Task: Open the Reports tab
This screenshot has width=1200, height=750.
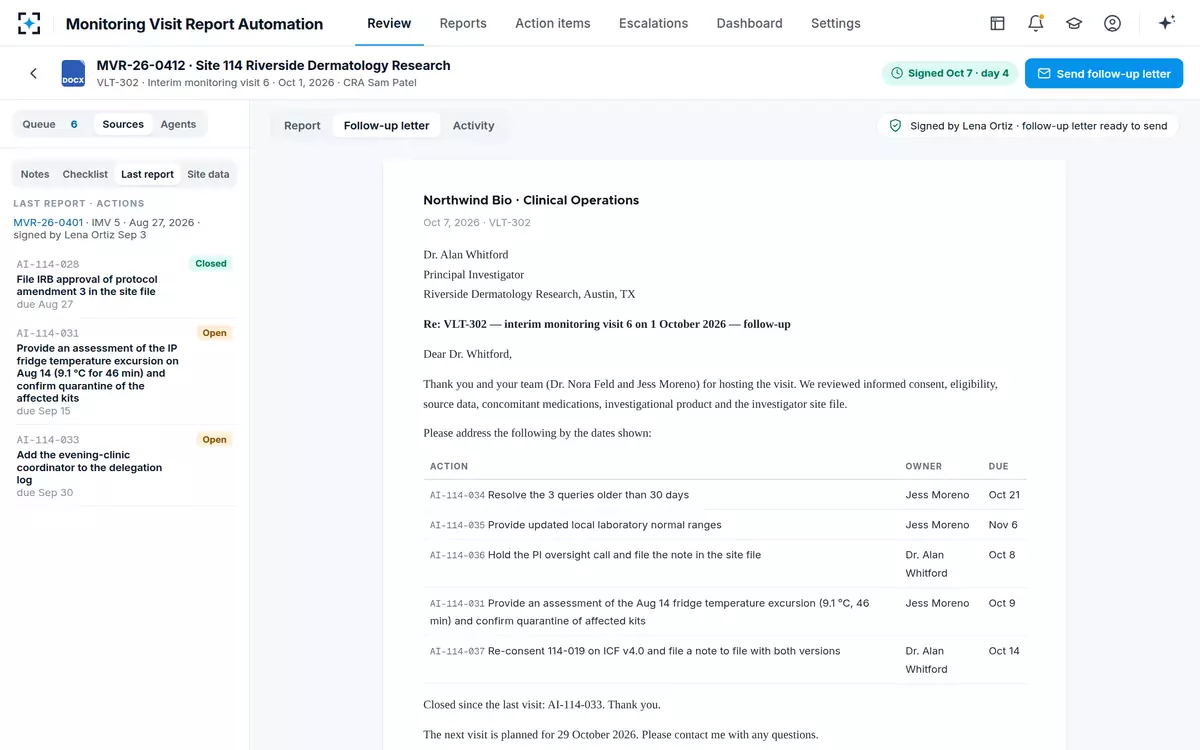Action: click(463, 23)
